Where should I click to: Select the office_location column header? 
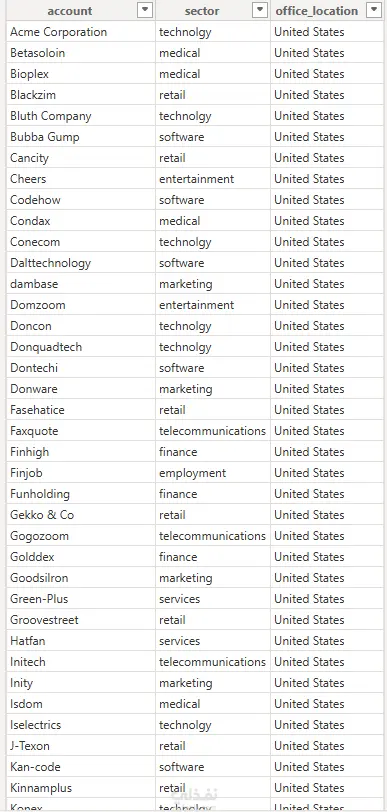tap(317, 11)
